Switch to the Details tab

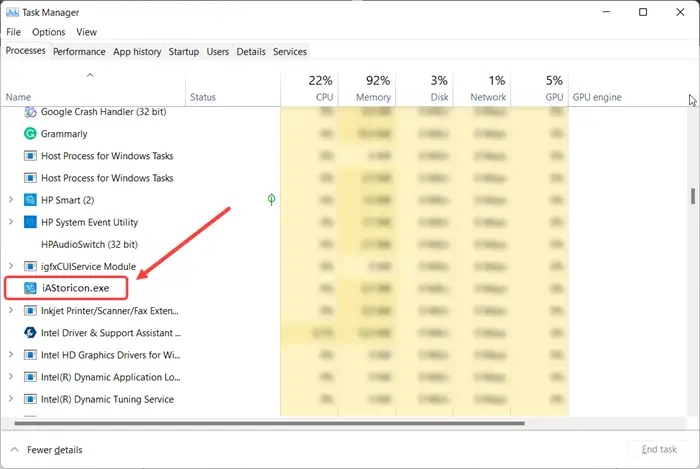(x=251, y=52)
